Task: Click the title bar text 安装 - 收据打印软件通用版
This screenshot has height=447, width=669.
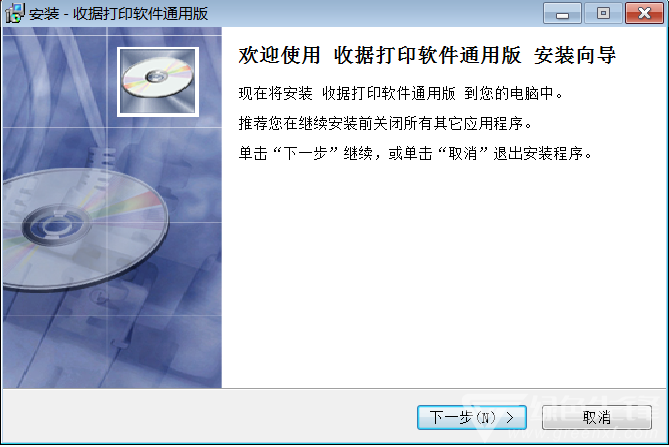Action: click(x=119, y=14)
